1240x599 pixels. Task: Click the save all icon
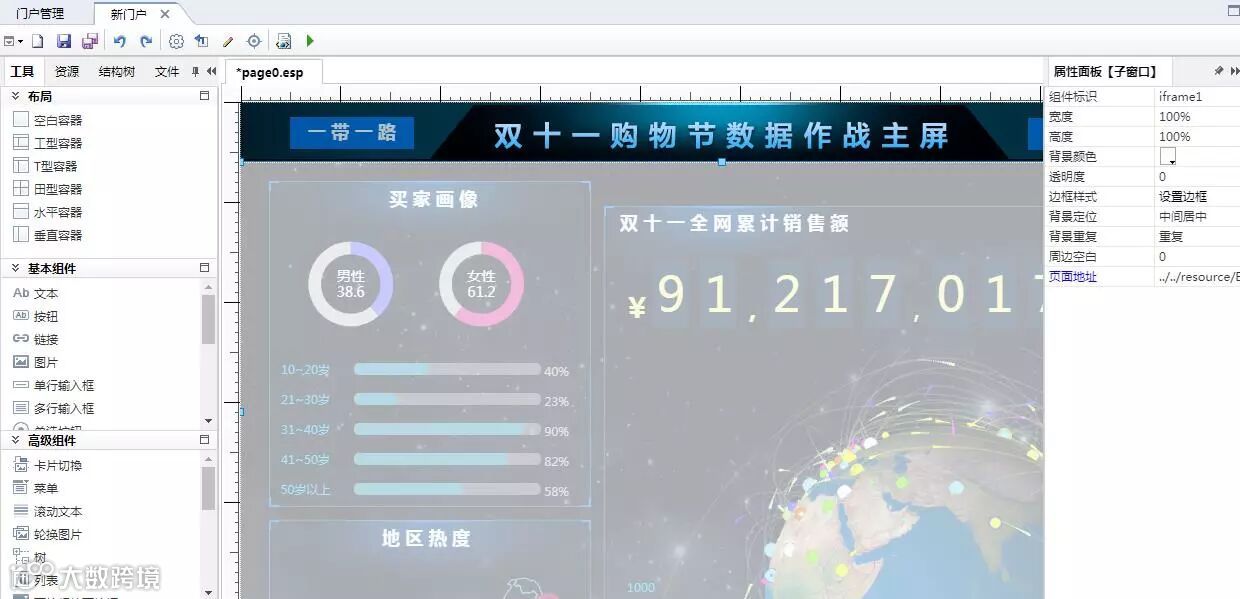point(90,41)
